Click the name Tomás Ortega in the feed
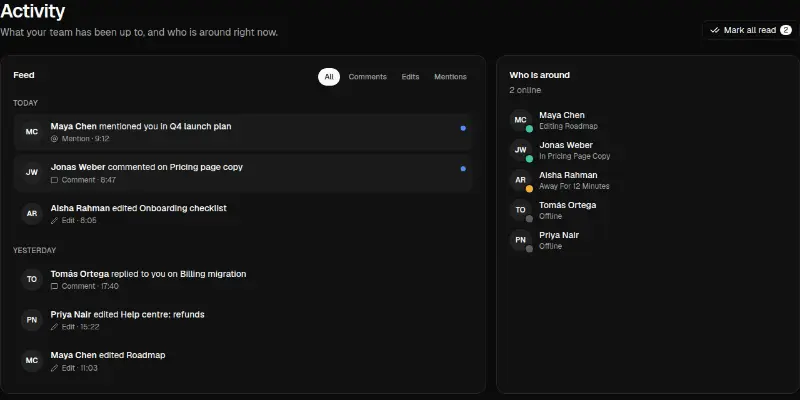 click(80, 274)
